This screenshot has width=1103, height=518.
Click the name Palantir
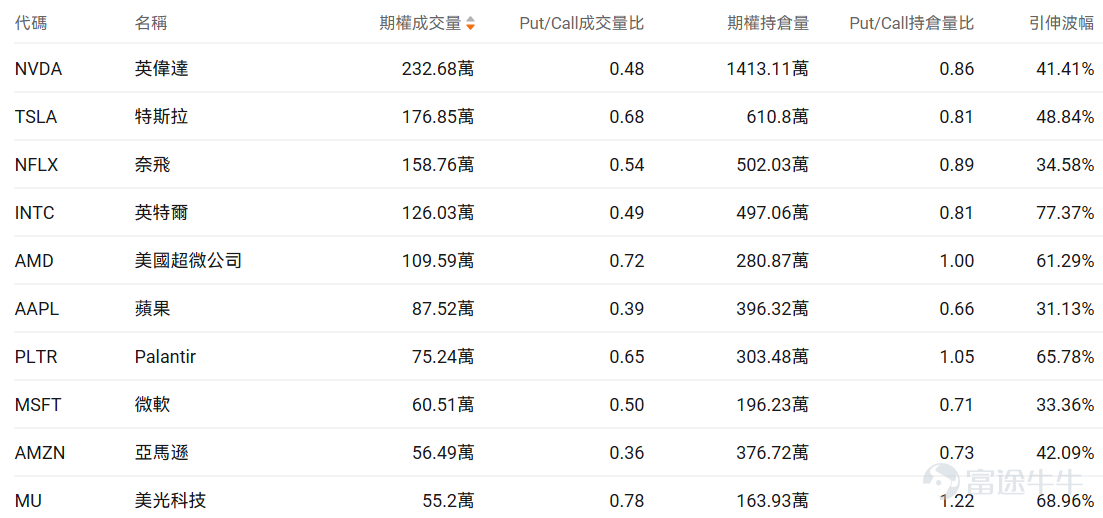coord(165,357)
